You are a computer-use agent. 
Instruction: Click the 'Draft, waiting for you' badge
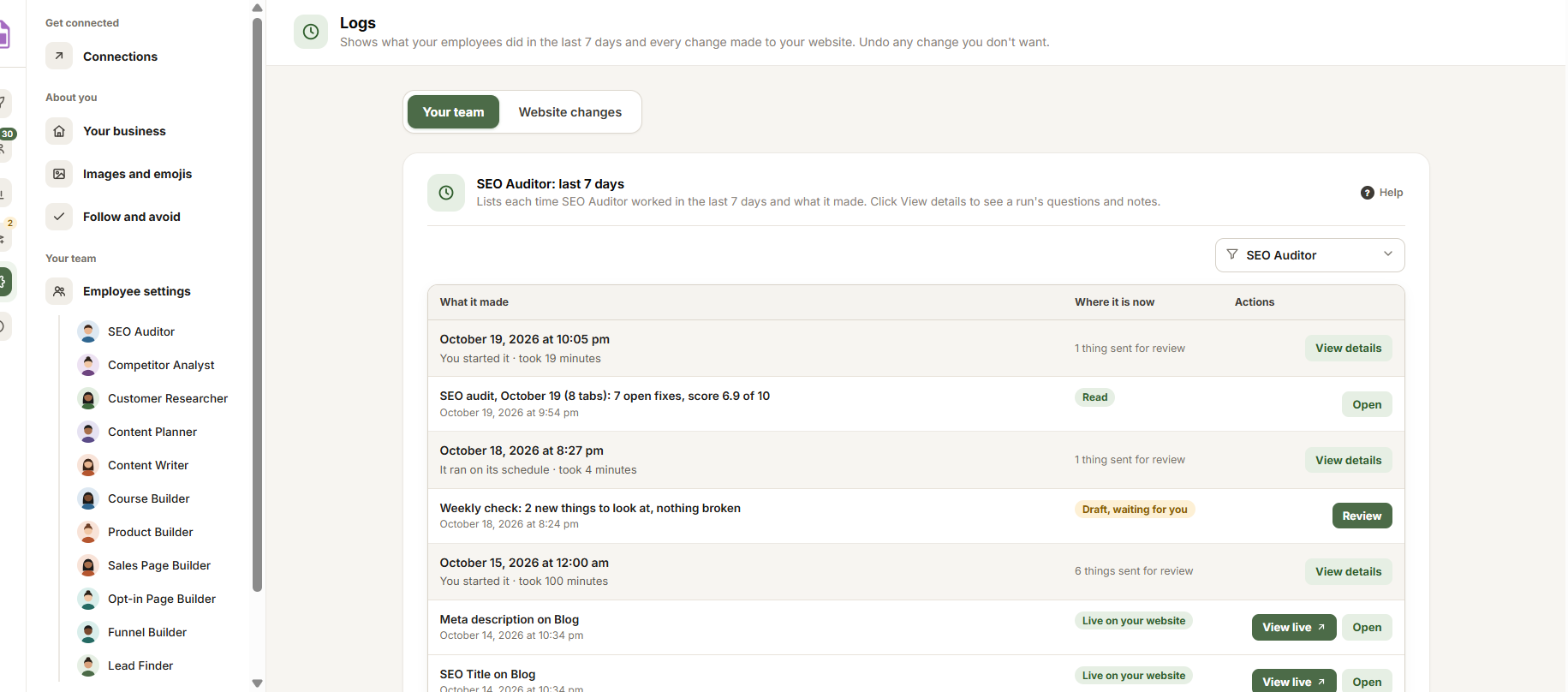pyautogui.click(x=1135, y=509)
